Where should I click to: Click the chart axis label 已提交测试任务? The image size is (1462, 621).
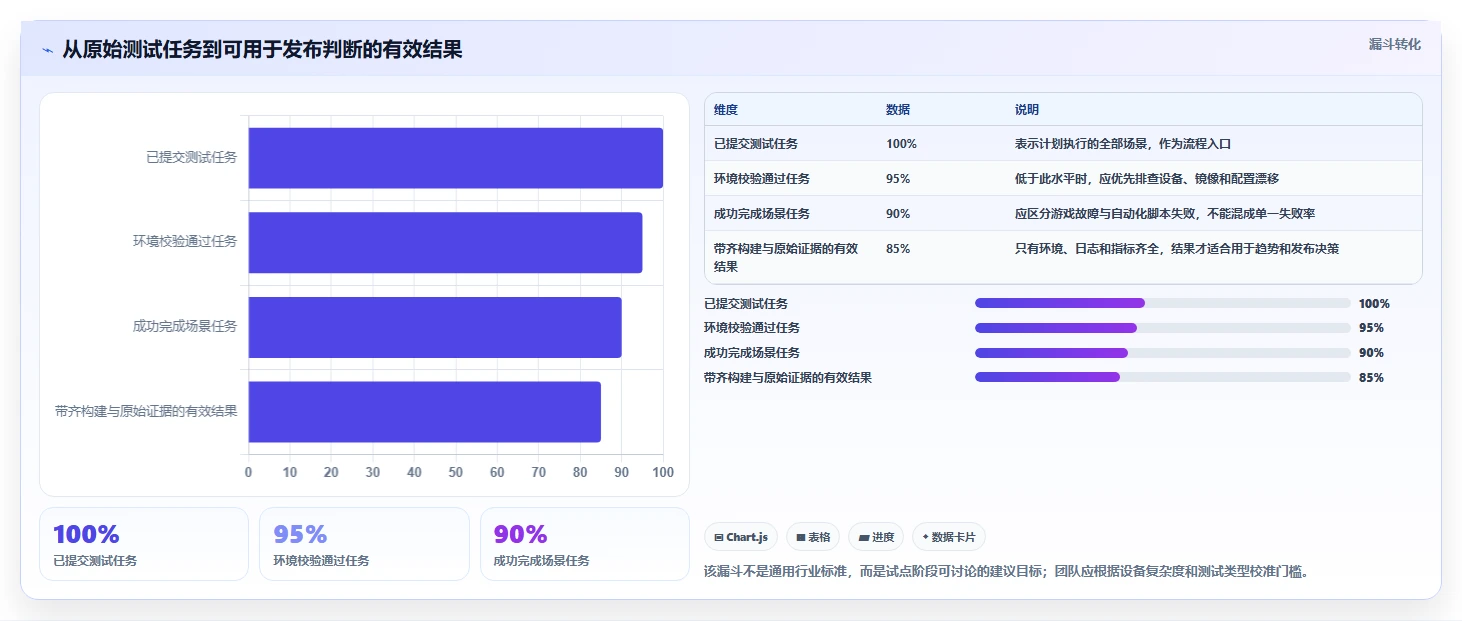191,157
